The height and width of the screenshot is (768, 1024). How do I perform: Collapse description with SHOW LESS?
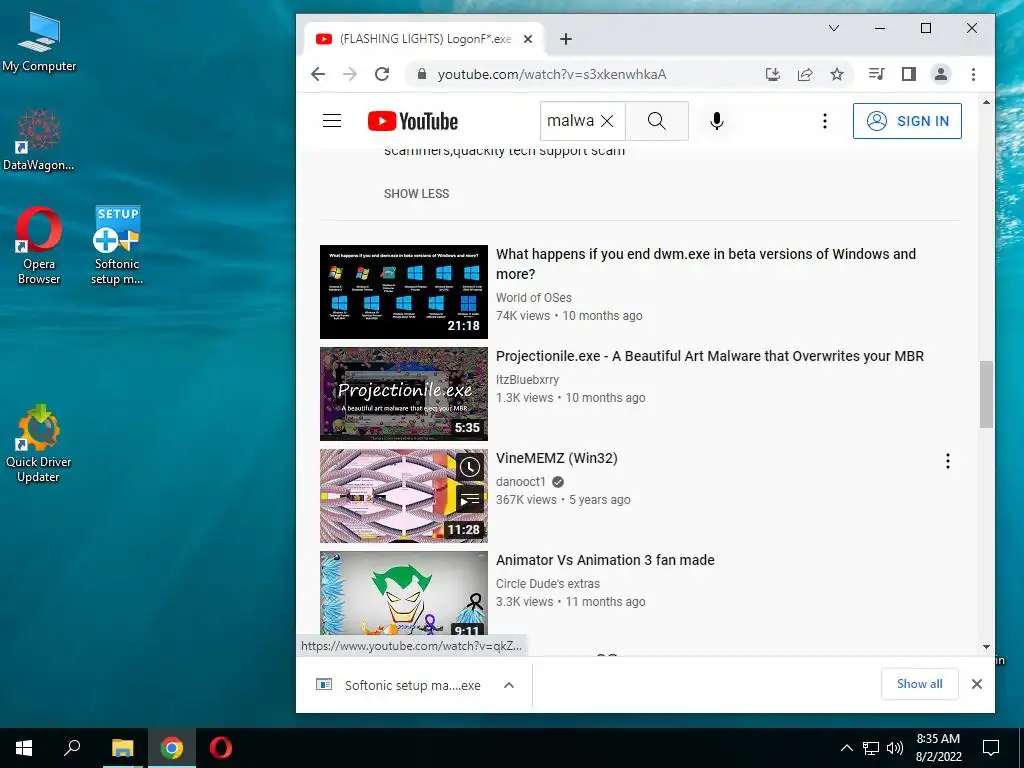tap(417, 193)
